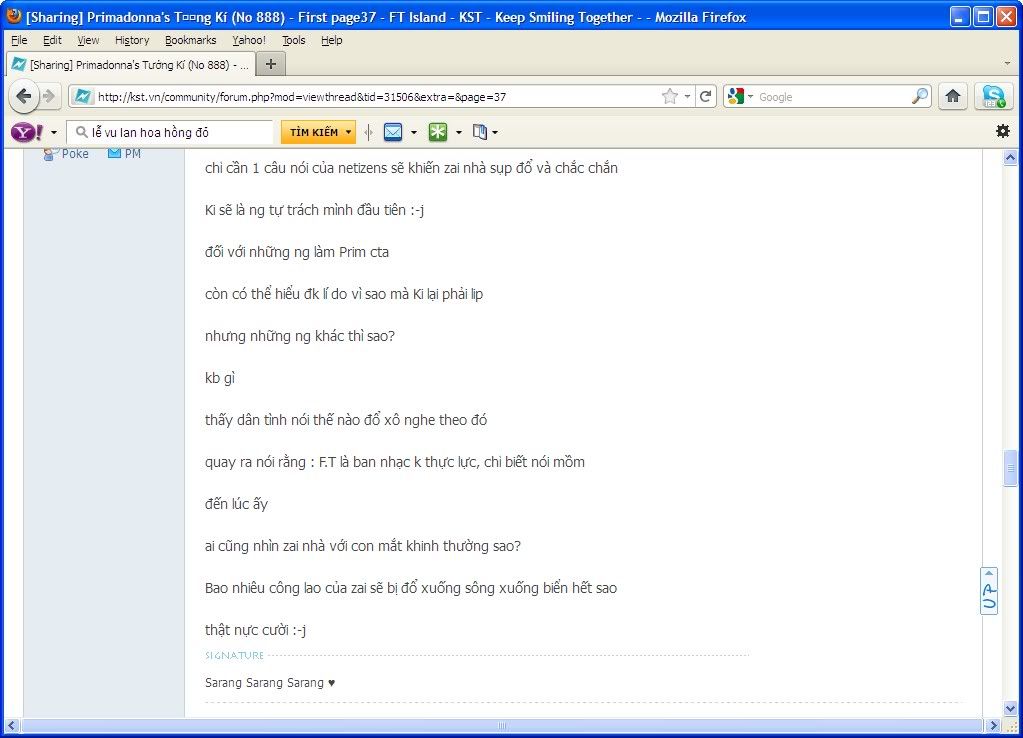Click the search magnifier in Google box
1023x738 pixels.
point(919,97)
